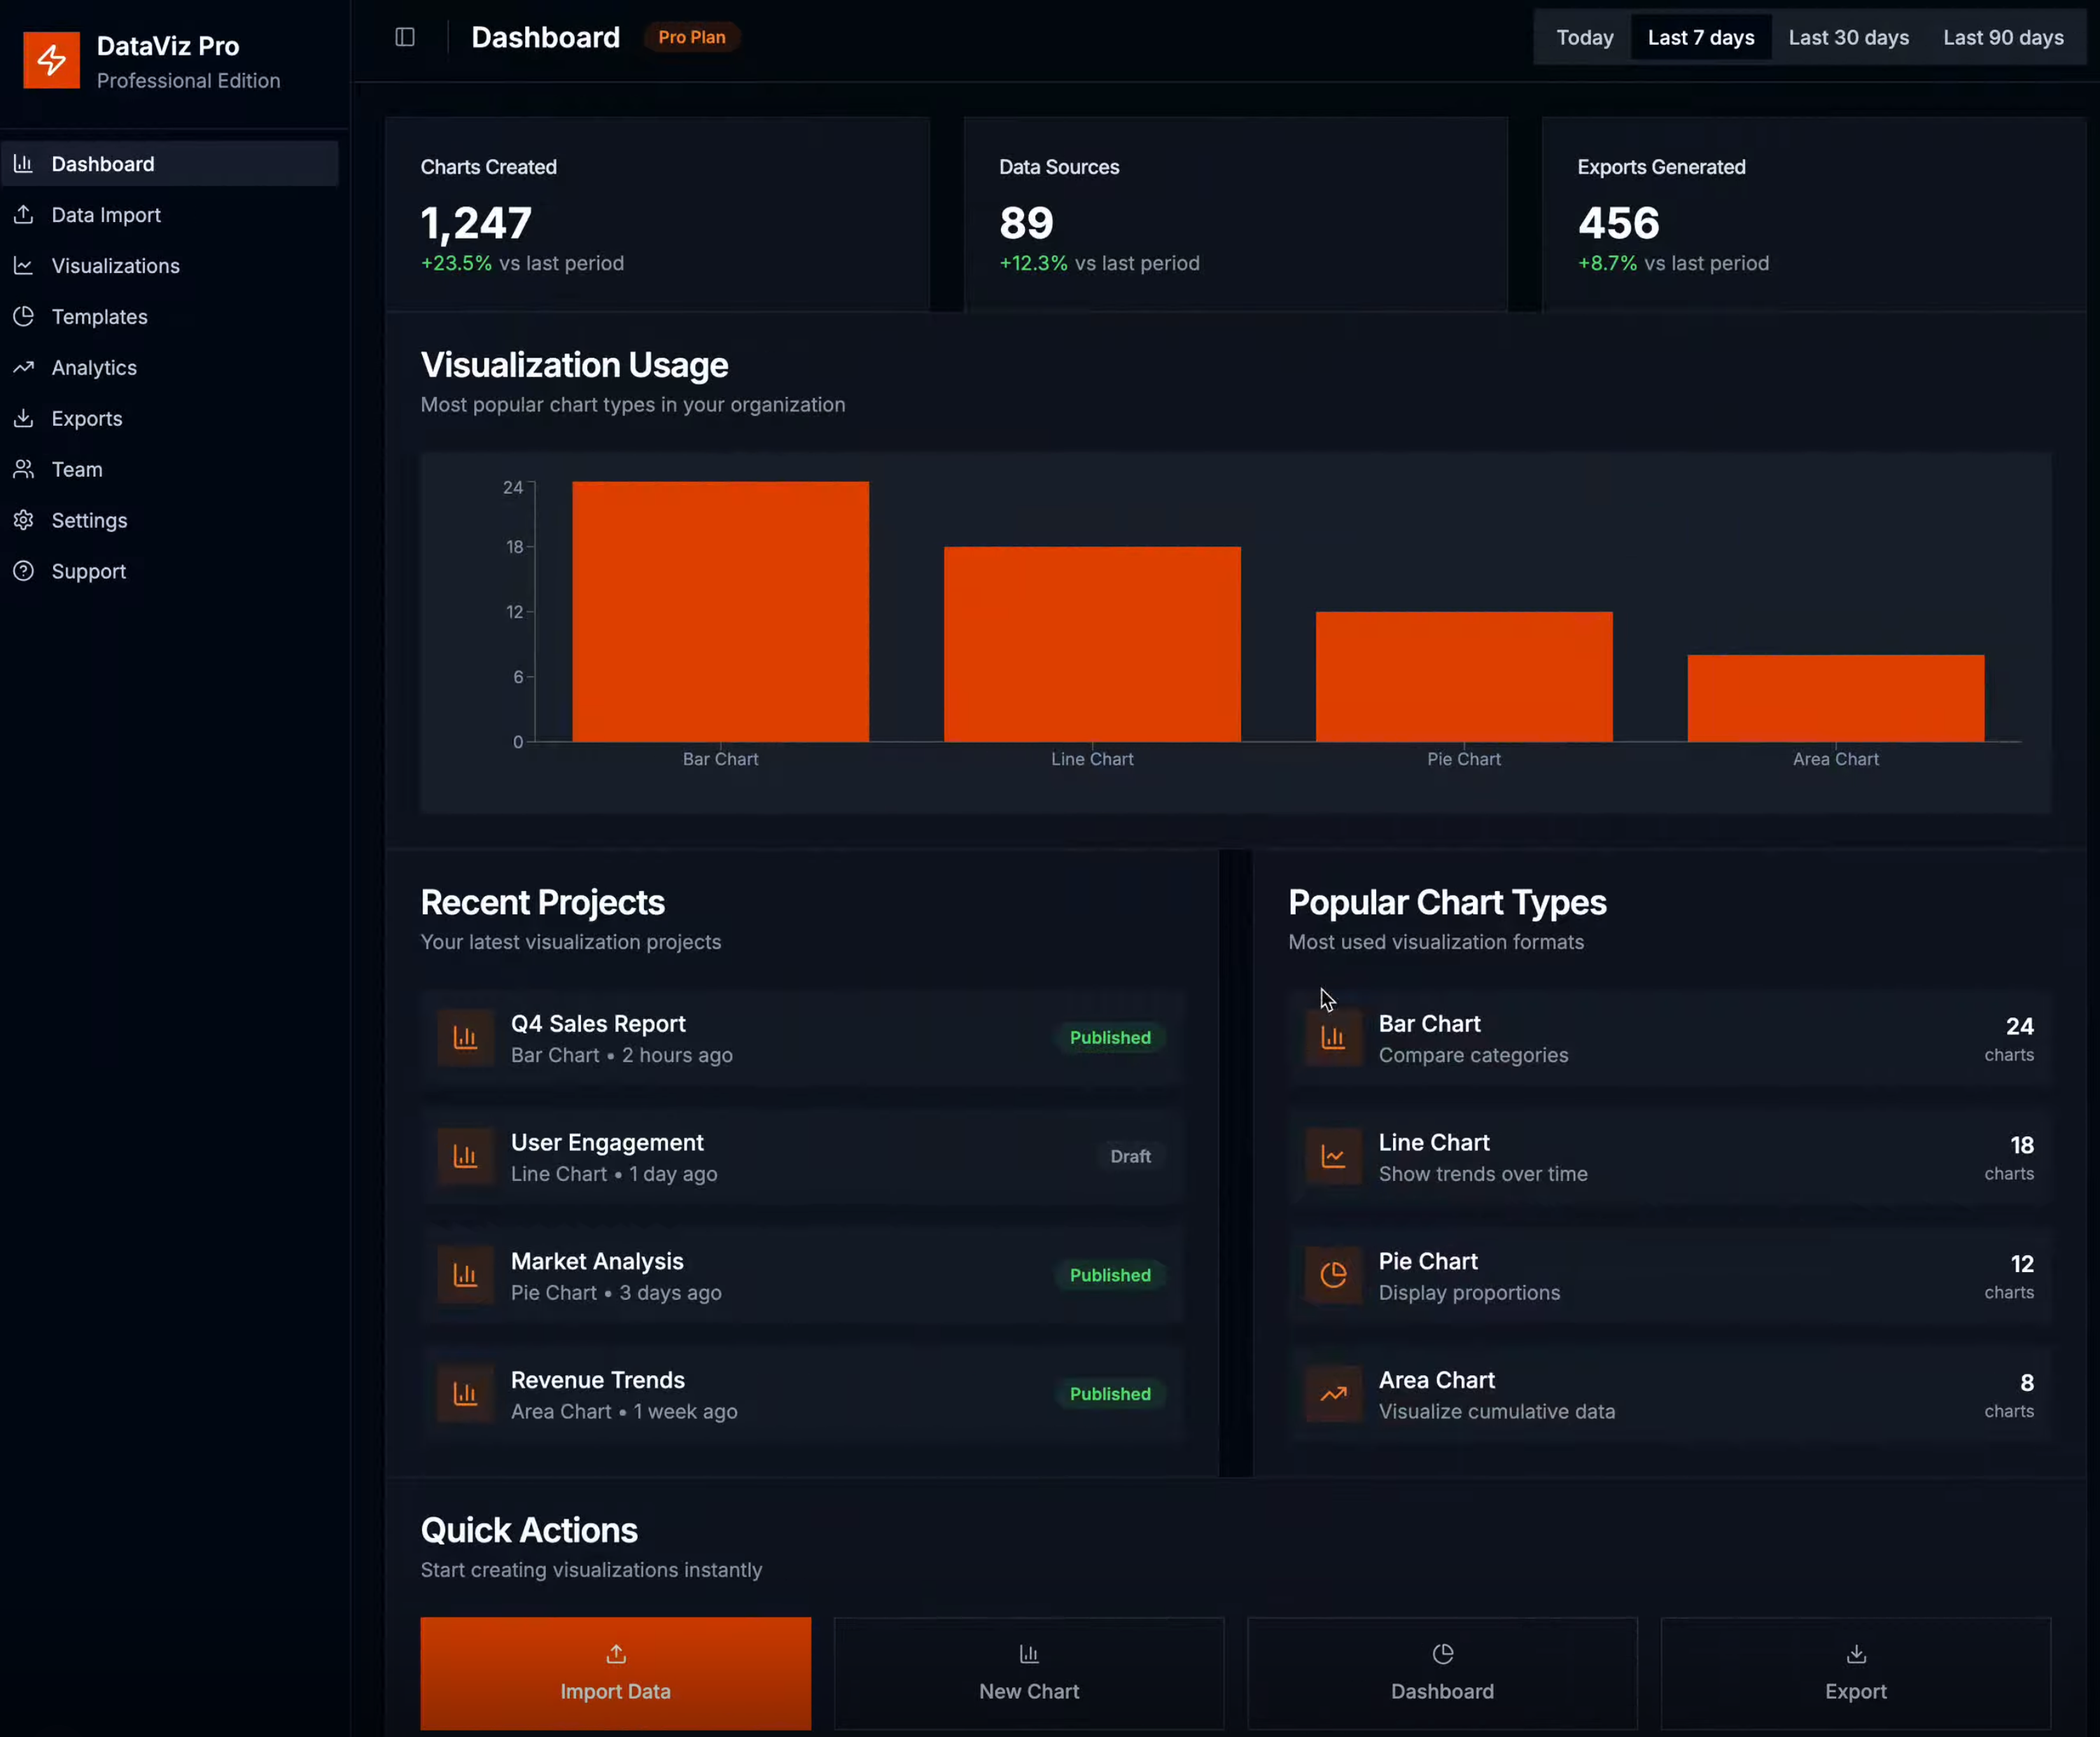
Task: Click the DataViz Pro lightning logo
Action: 51,61
